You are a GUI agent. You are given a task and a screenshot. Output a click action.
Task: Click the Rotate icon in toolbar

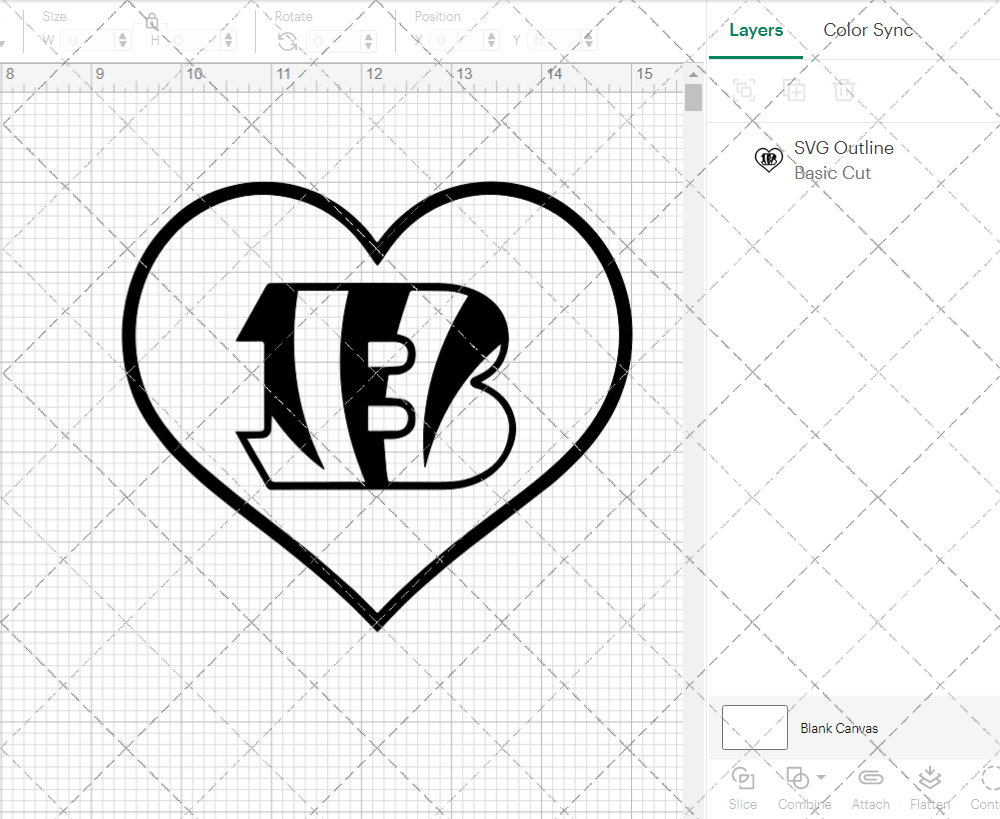(x=287, y=41)
